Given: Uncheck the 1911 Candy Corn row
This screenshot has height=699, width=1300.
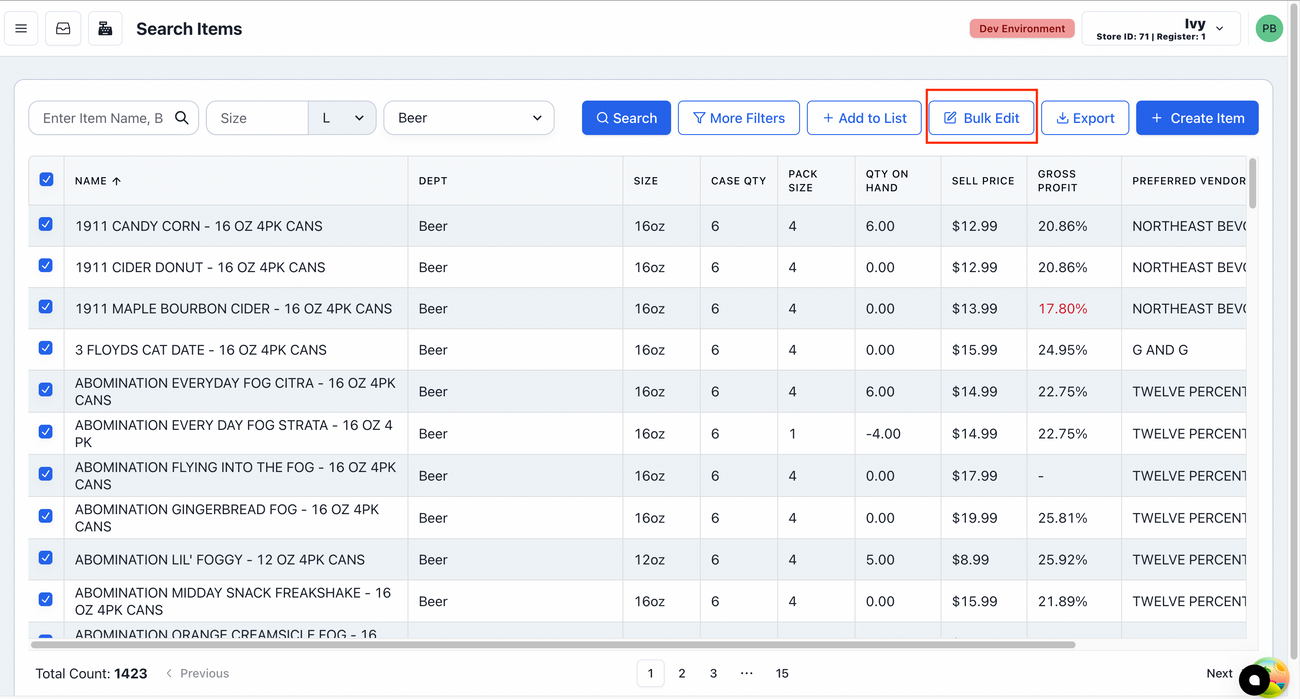Looking at the screenshot, I should 46,225.
